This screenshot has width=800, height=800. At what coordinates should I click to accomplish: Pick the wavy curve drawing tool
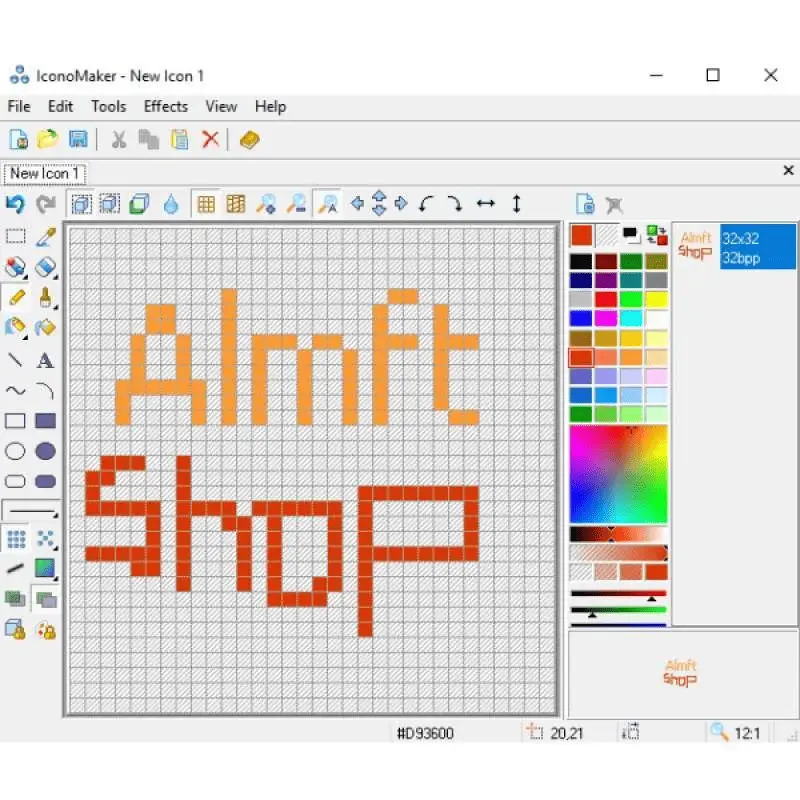click(x=15, y=391)
